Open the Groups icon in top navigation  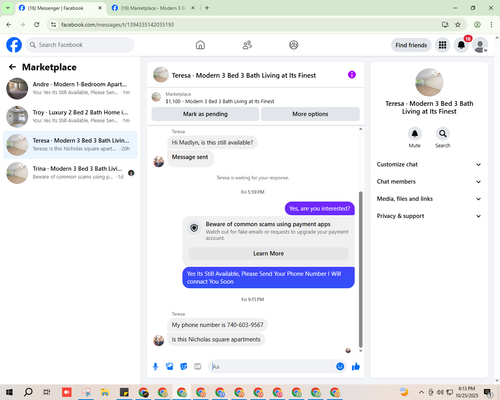[x=294, y=45]
